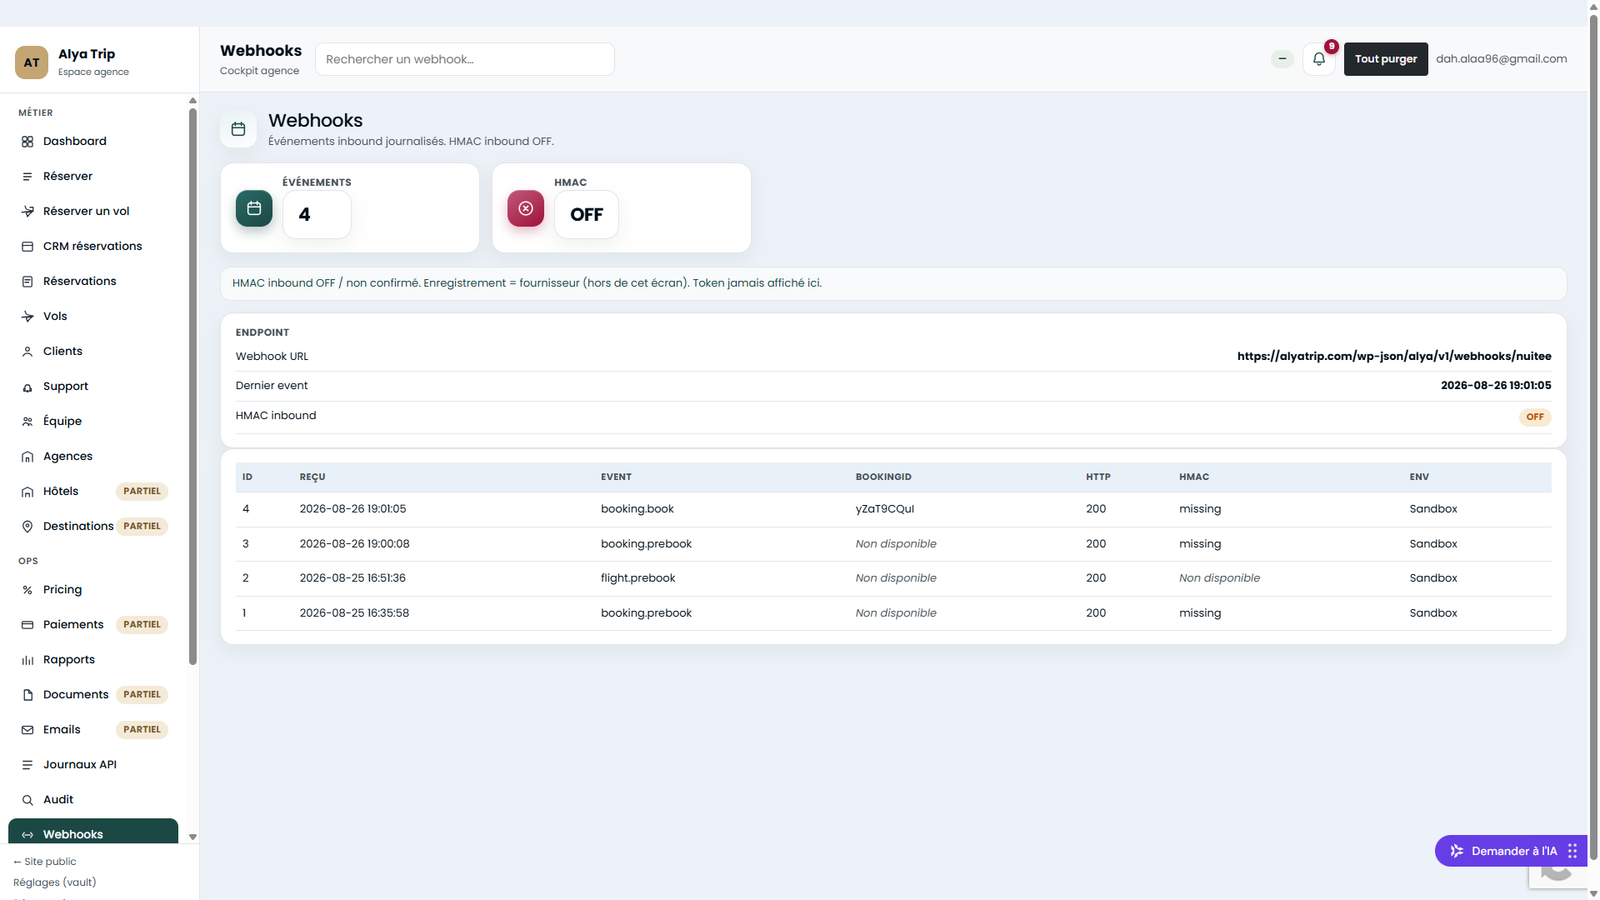Image resolution: width=1600 pixels, height=900 pixels.
Task: Focus the Rechercher un webhook search field
Action: [465, 59]
